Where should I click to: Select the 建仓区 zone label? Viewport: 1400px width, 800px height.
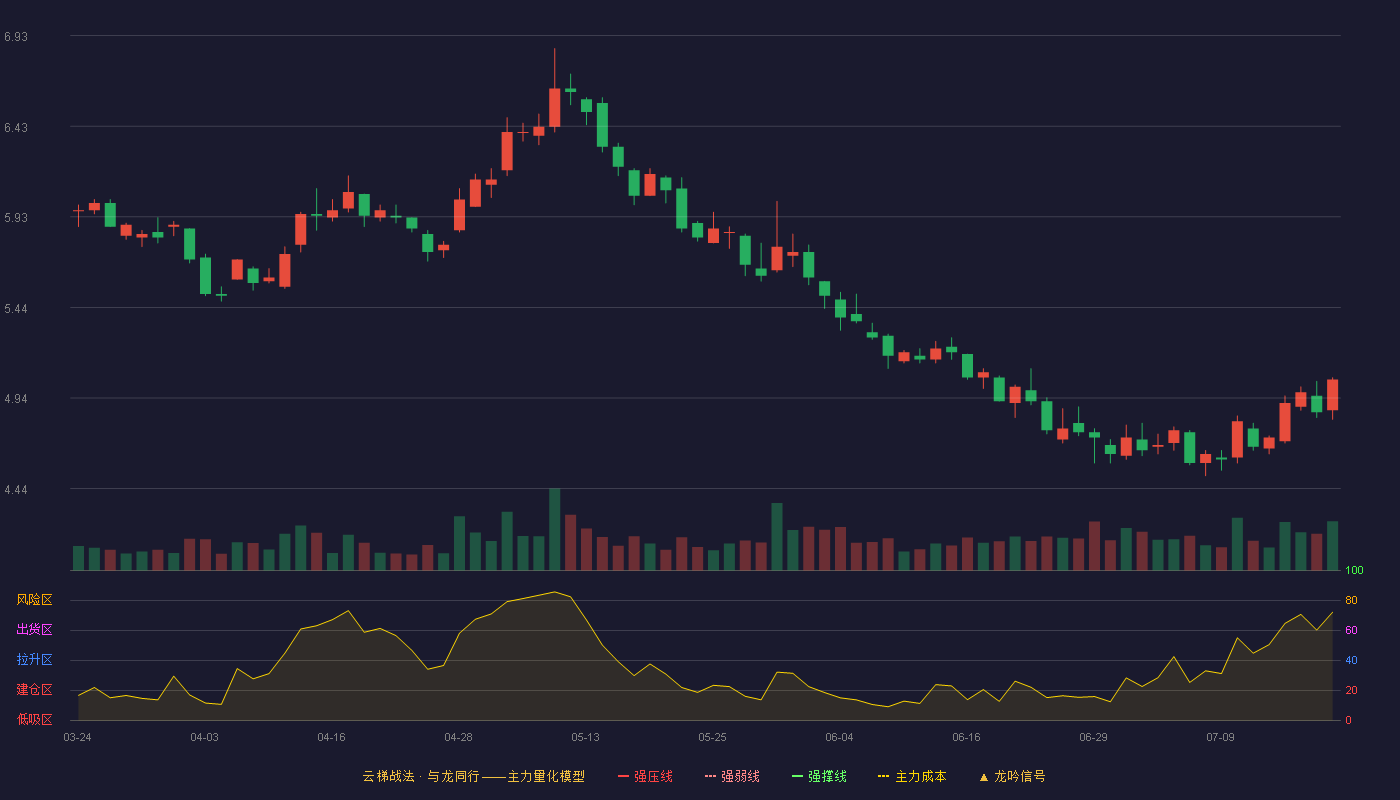[x=34, y=690]
